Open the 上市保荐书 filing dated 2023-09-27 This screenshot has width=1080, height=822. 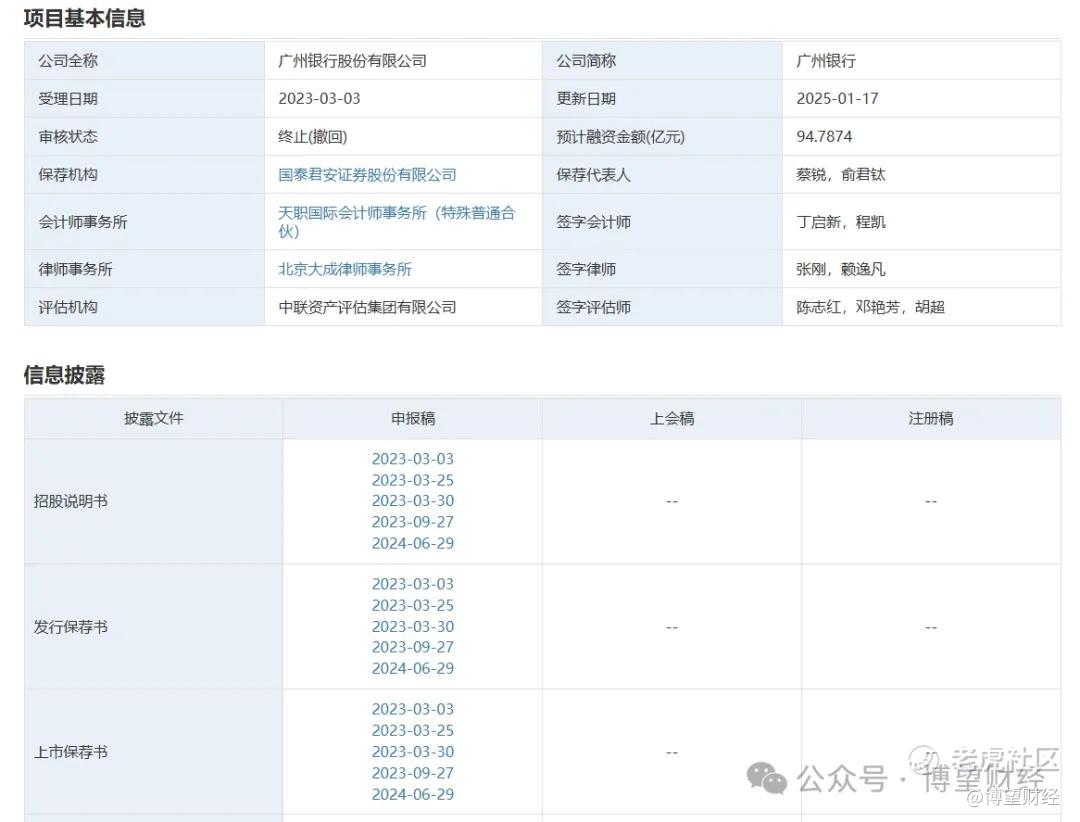(x=413, y=773)
